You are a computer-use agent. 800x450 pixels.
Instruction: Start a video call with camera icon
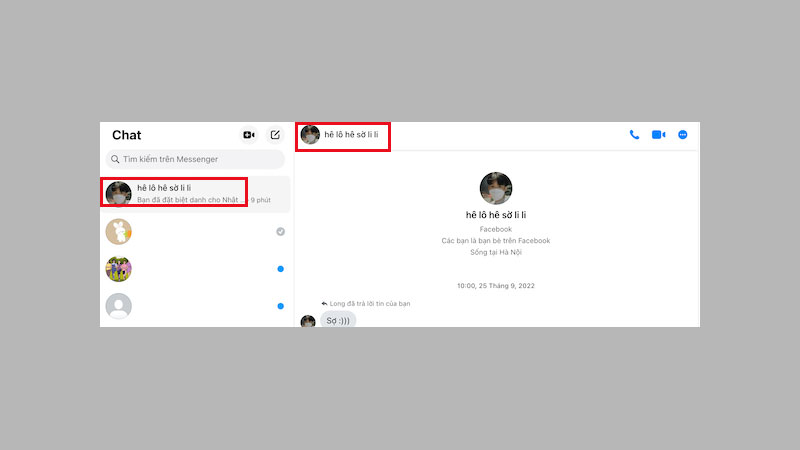[x=659, y=135]
